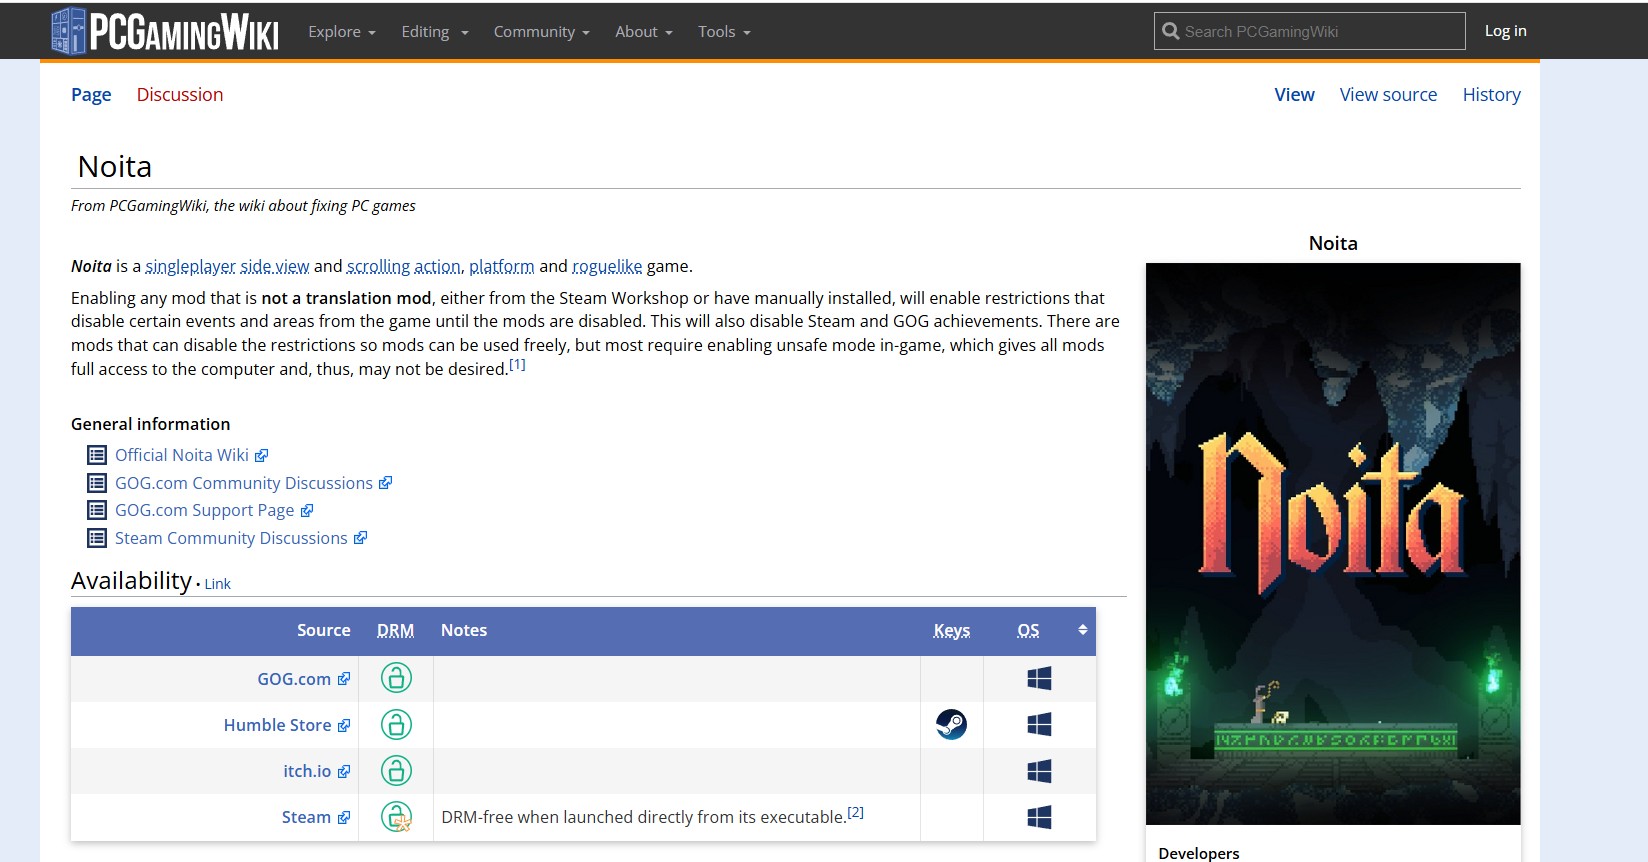Click the DRM-free lock icon for GOG.com
The height and width of the screenshot is (862, 1648).
[396, 678]
